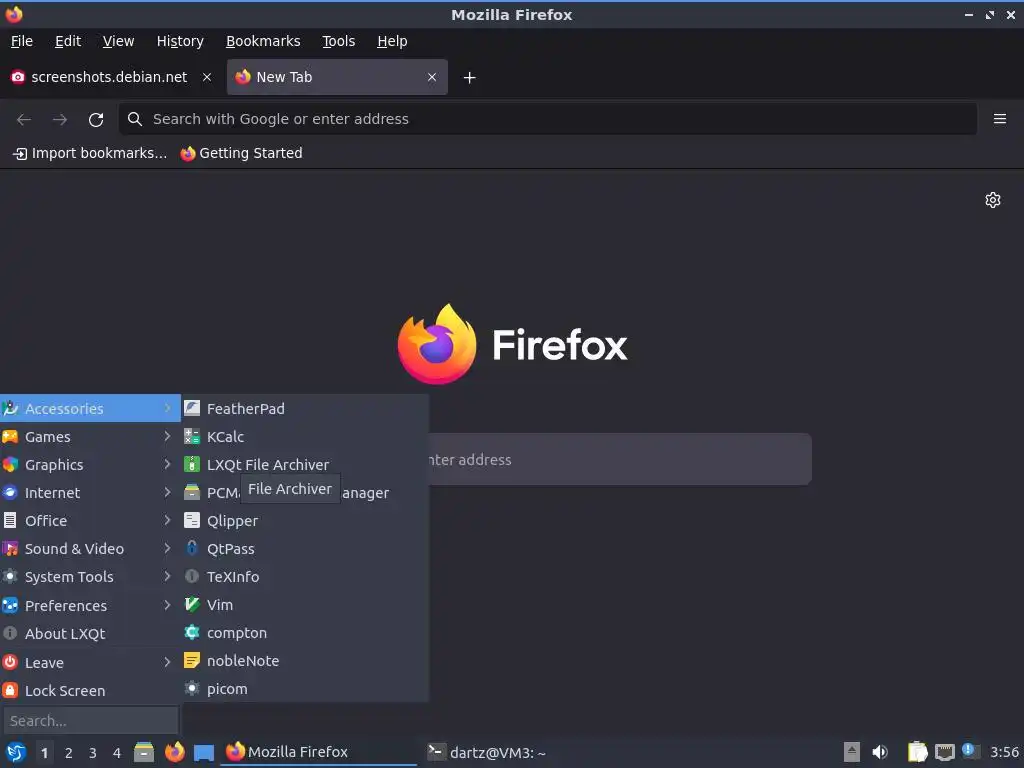Image resolution: width=1024 pixels, height=768 pixels.
Task: Open the File menu
Action: click(22, 41)
